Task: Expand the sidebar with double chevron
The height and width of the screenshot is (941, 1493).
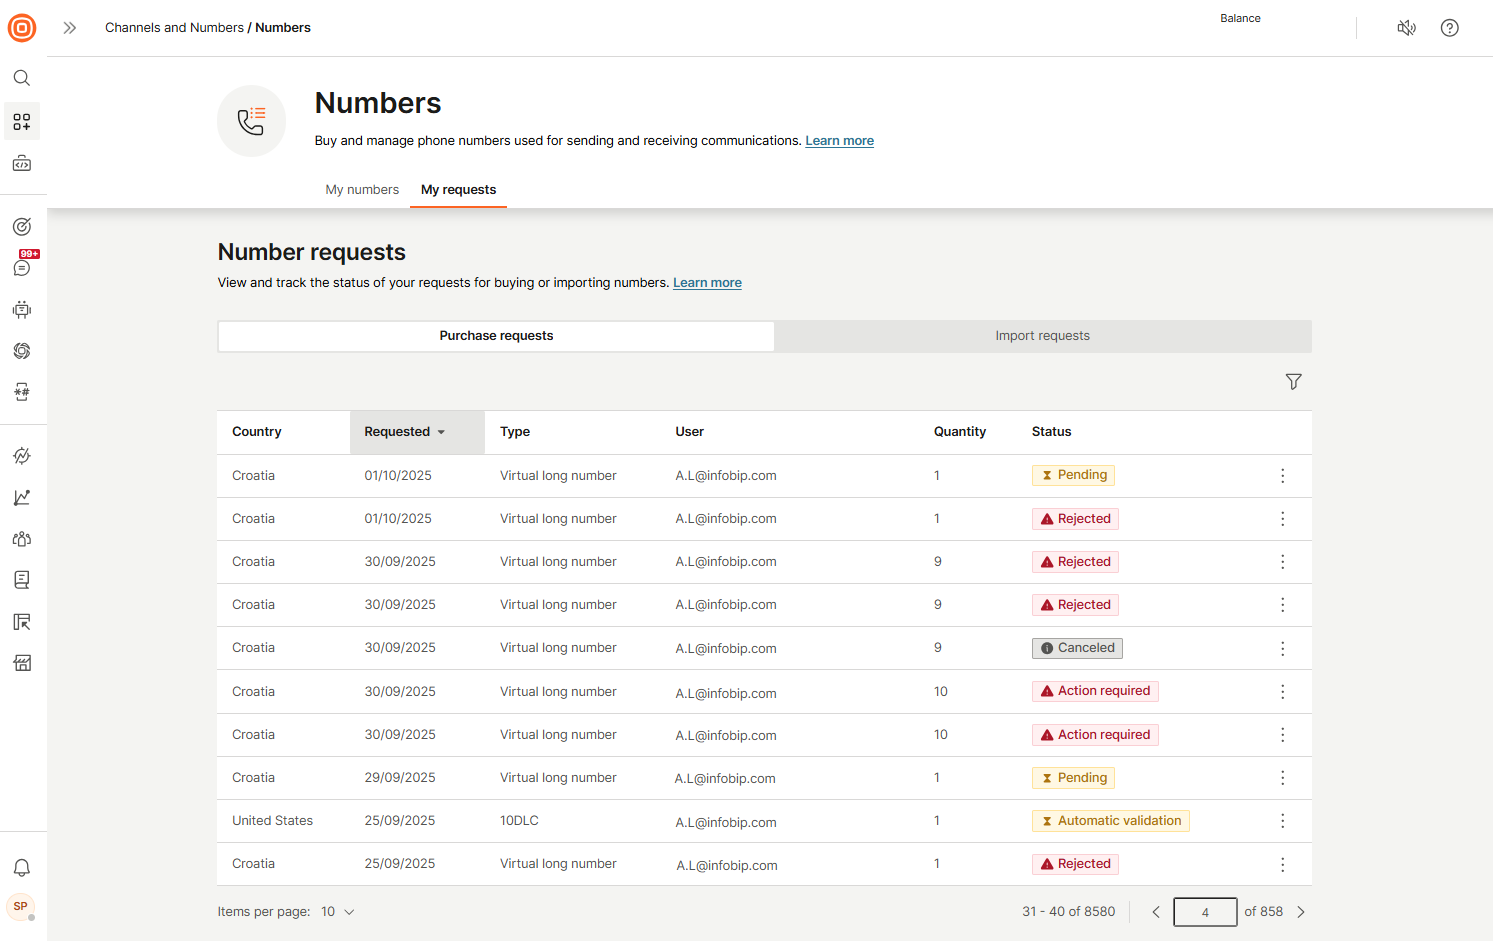Action: 70,28
